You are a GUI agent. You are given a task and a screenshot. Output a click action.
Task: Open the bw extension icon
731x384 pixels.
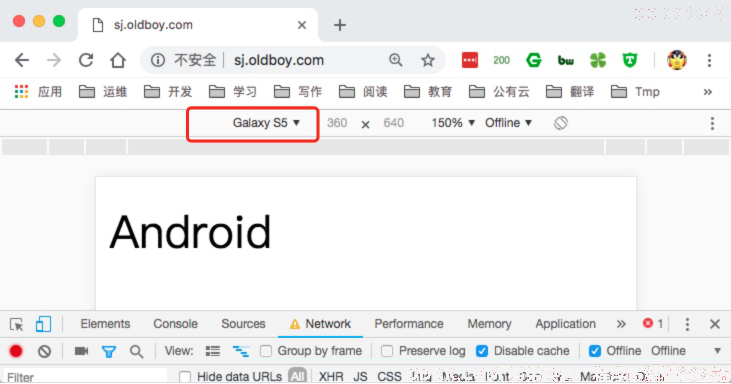point(565,60)
